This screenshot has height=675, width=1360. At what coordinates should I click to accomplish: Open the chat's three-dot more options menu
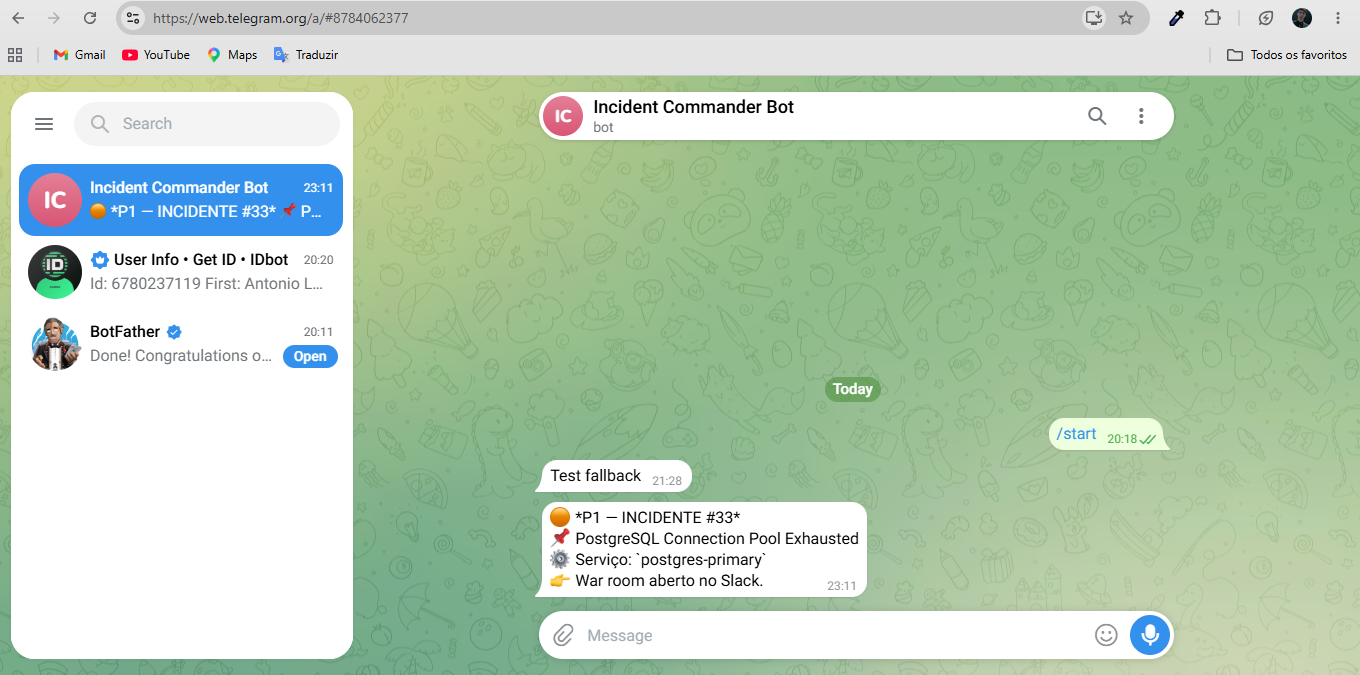pyautogui.click(x=1141, y=116)
